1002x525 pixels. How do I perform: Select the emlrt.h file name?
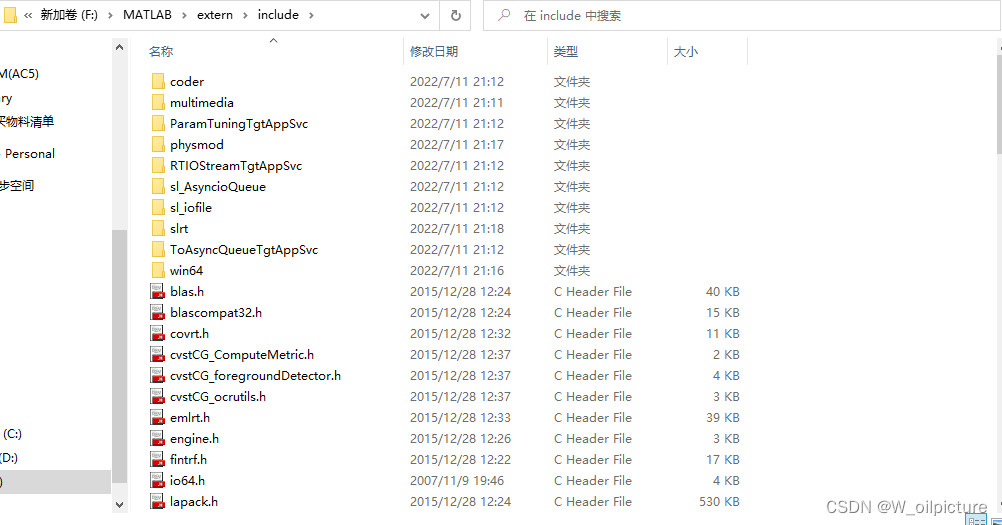point(190,418)
